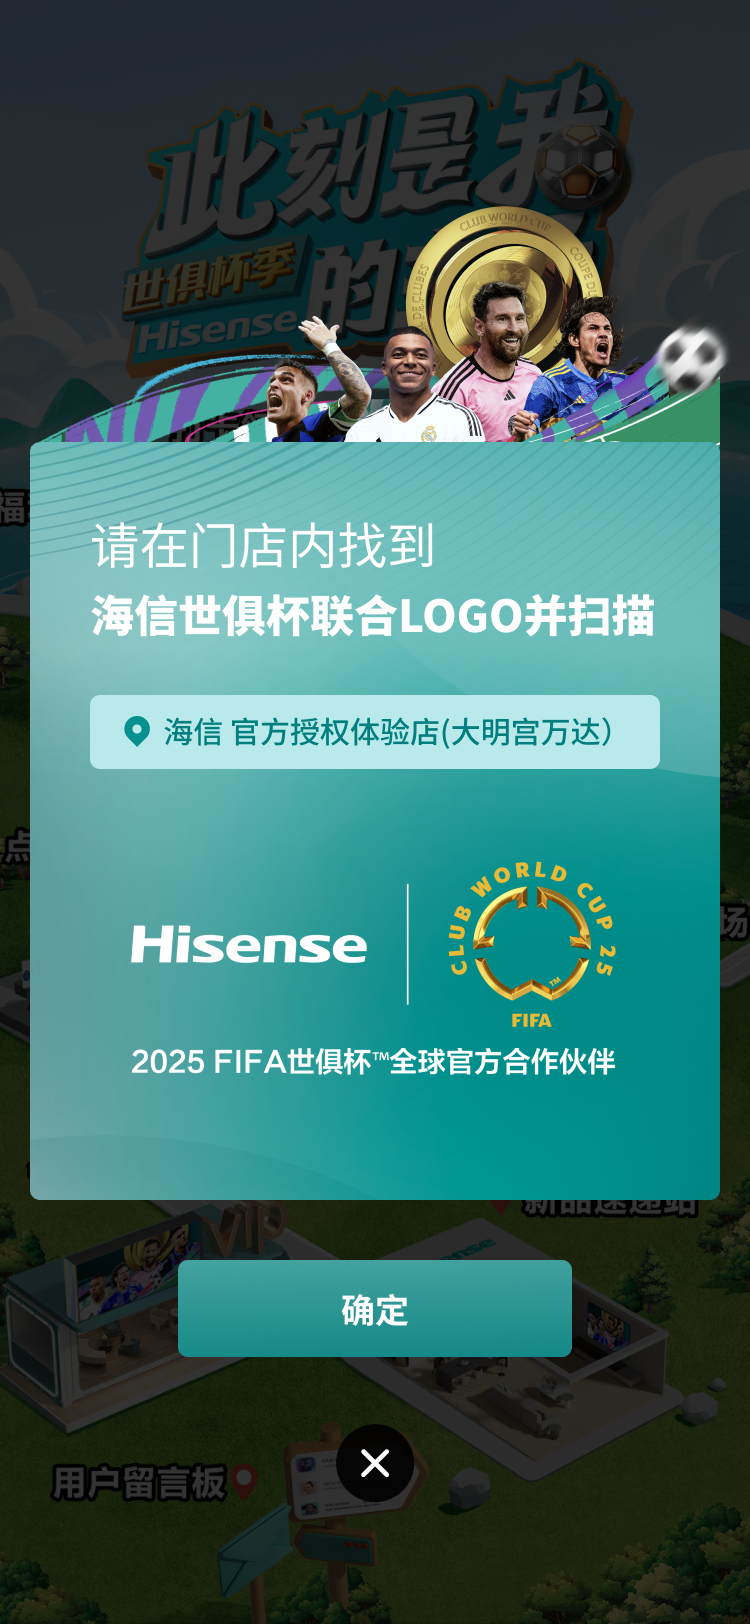
Task: Tap the red pin beside 用户留言板
Action: (x=244, y=1482)
